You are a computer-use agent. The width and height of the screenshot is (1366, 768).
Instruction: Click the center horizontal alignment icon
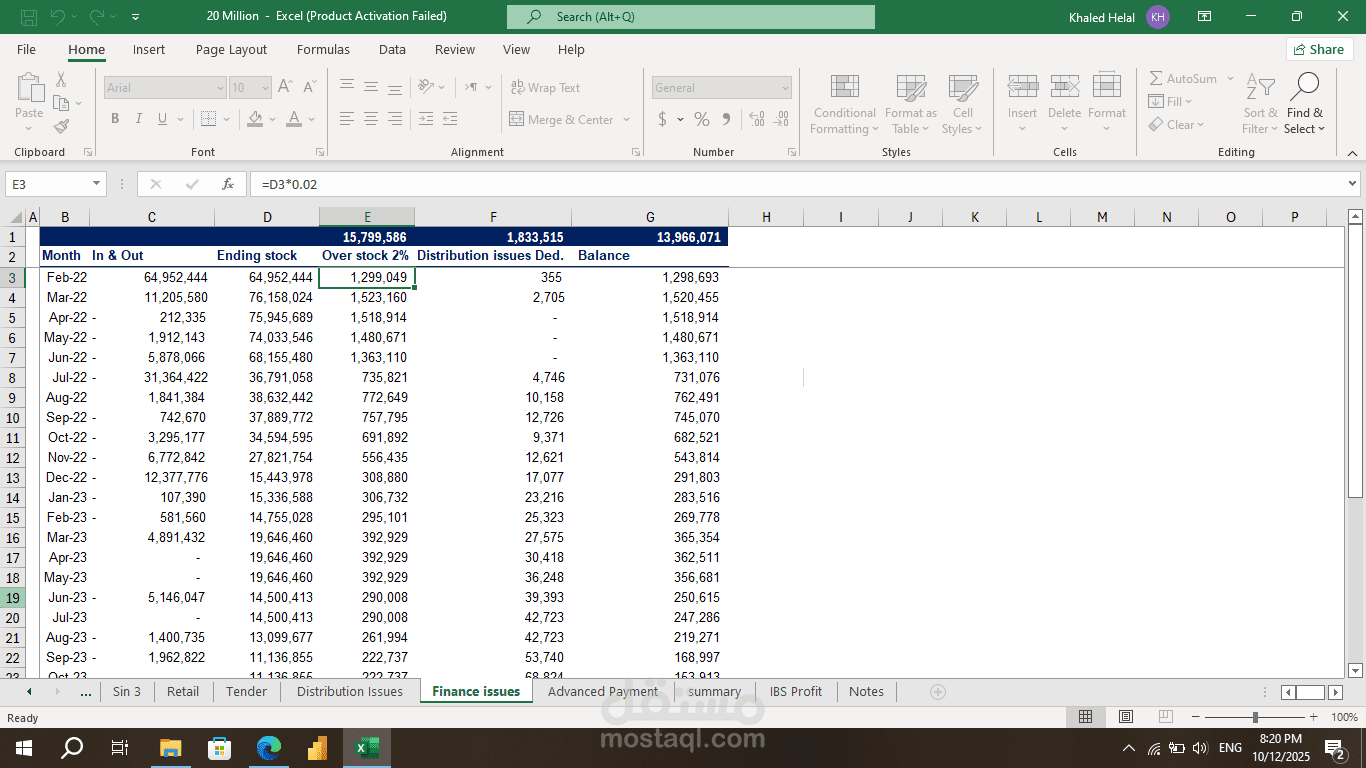(371, 119)
